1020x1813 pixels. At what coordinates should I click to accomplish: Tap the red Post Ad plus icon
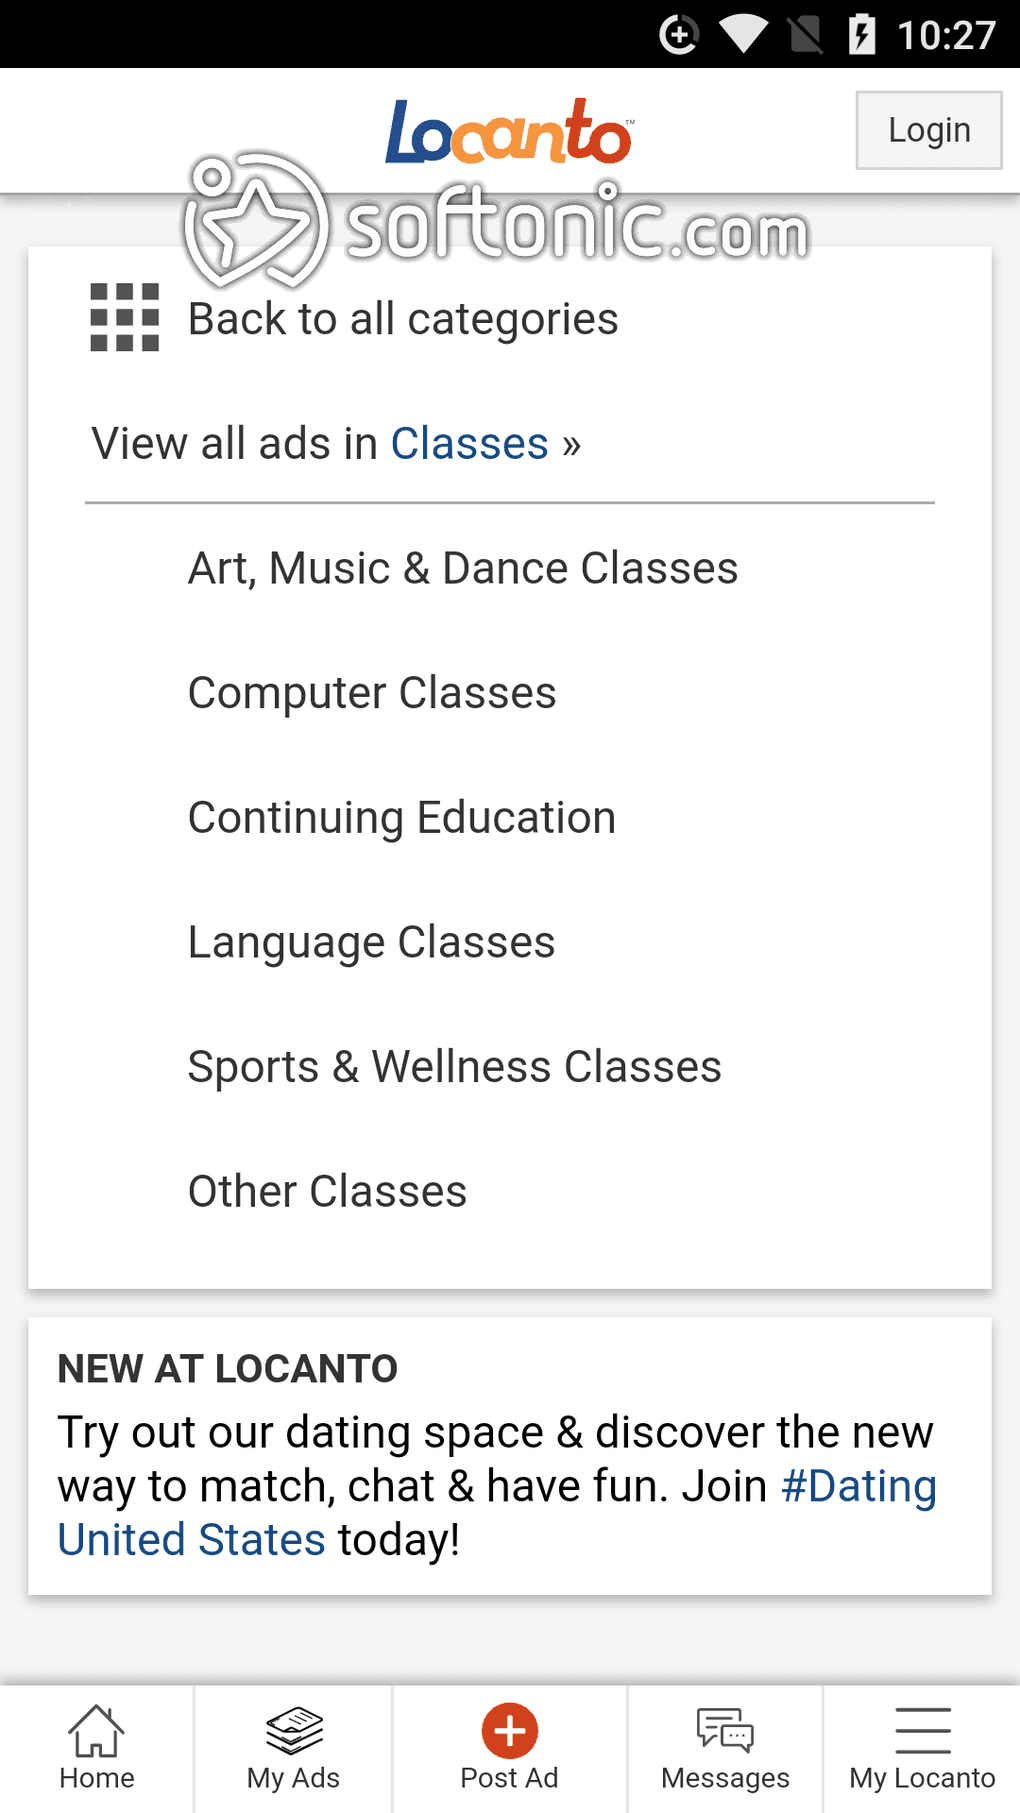pos(510,1730)
